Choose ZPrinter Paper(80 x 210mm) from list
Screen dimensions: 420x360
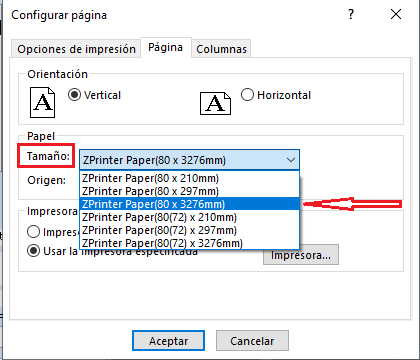189,178
